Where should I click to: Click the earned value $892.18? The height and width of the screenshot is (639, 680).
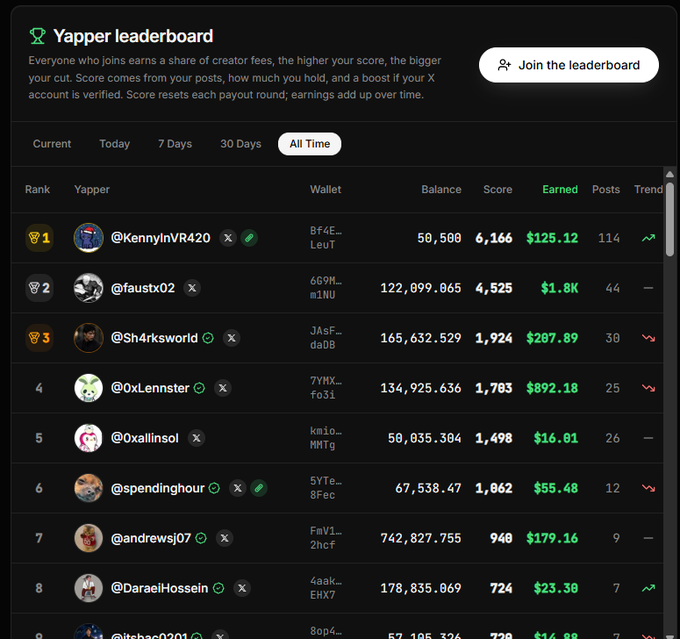(x=552, y=388)
